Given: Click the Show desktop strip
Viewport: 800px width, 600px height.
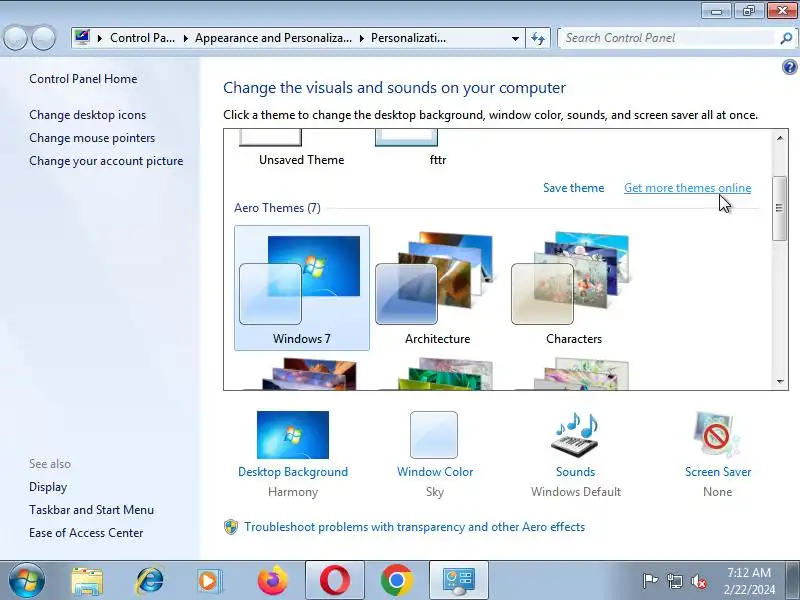Looking at the screenshot, I should pyautogui.click(x=794, y=580).
